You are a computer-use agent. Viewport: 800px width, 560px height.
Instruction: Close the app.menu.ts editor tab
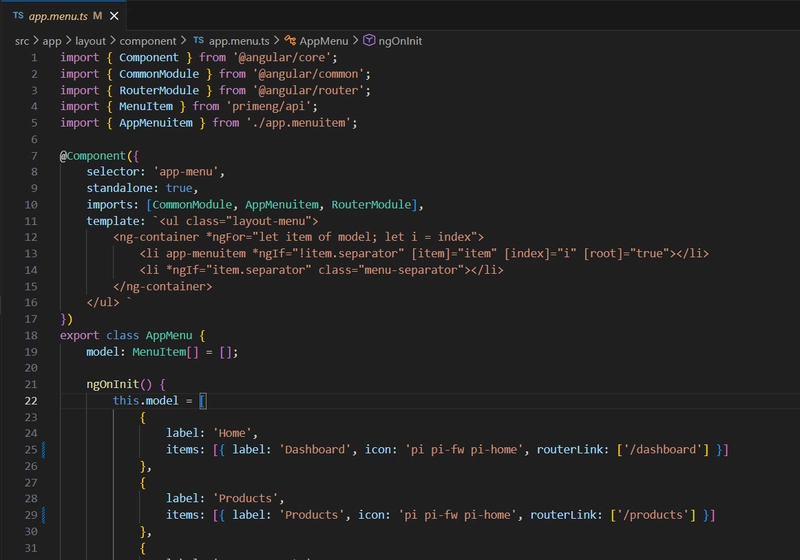[x=115, y=16]
